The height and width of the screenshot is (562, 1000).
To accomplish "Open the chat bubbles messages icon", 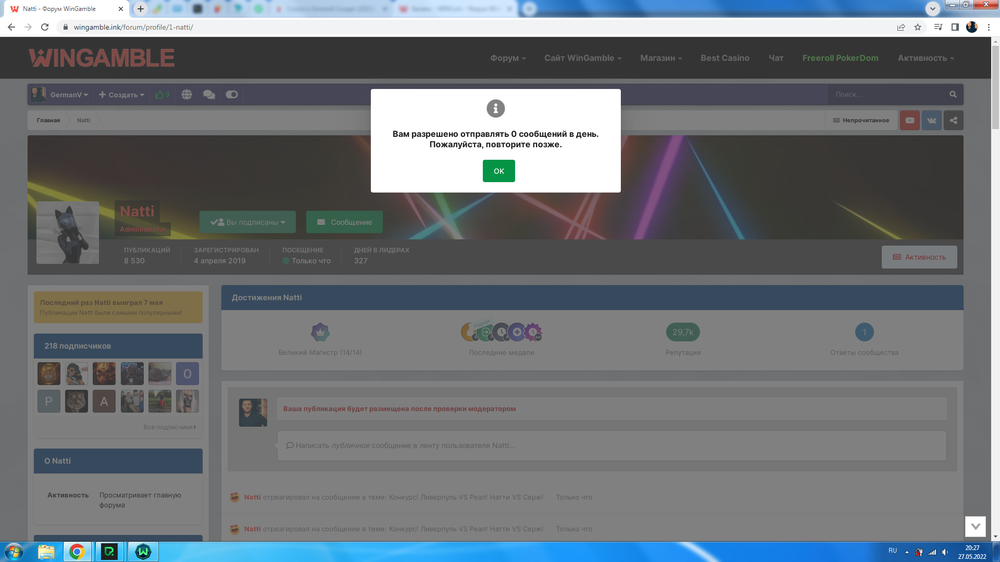I will point(209,95).
